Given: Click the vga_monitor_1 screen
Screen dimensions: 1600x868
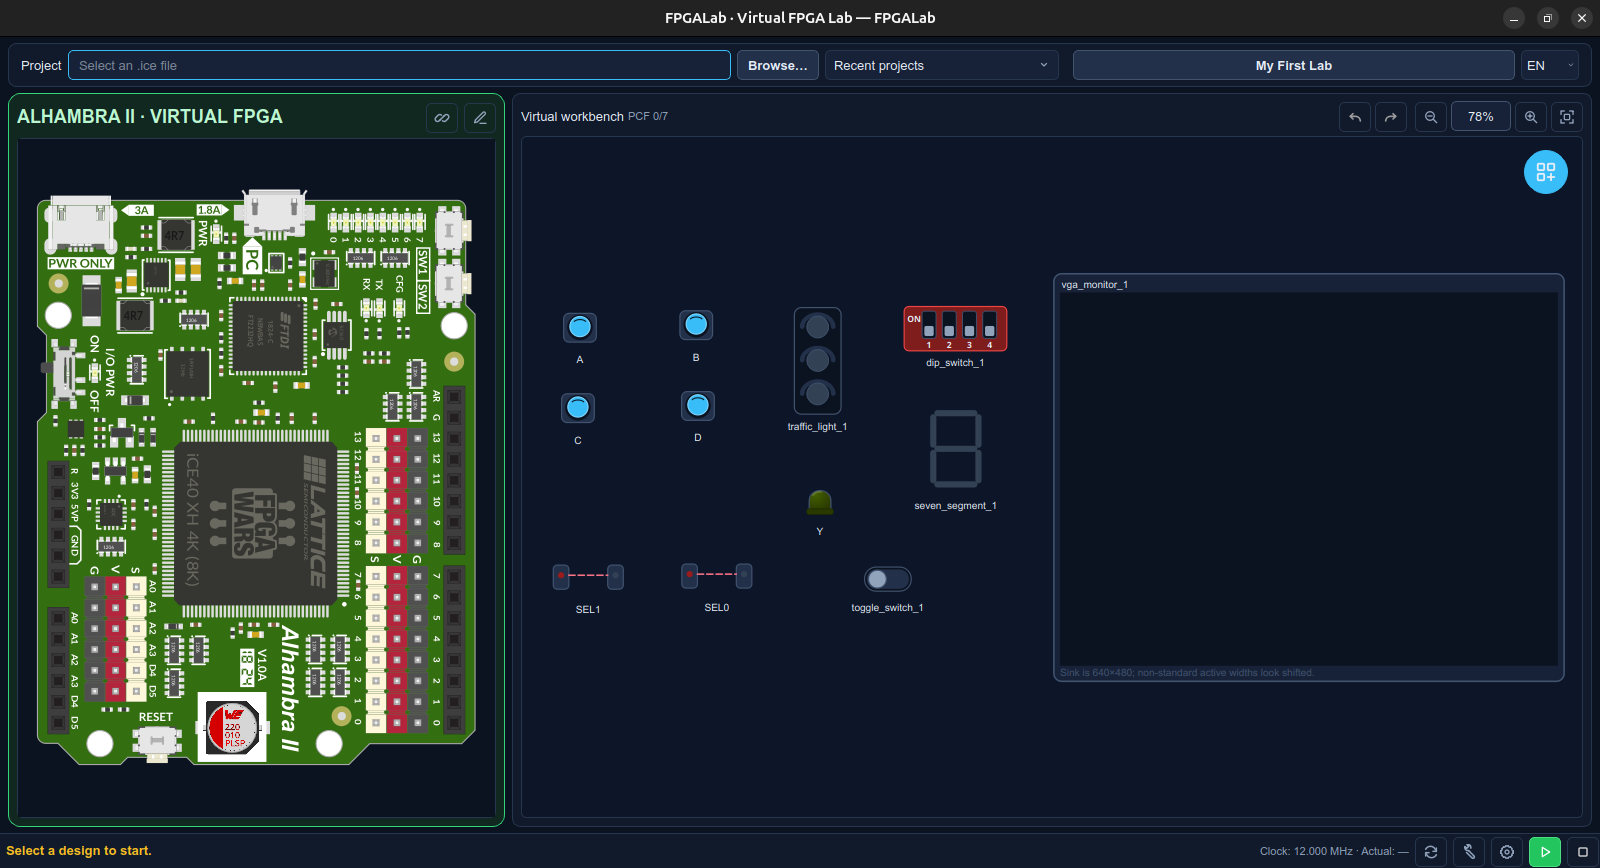Looking at the screenshot, I should point(1309,479).
